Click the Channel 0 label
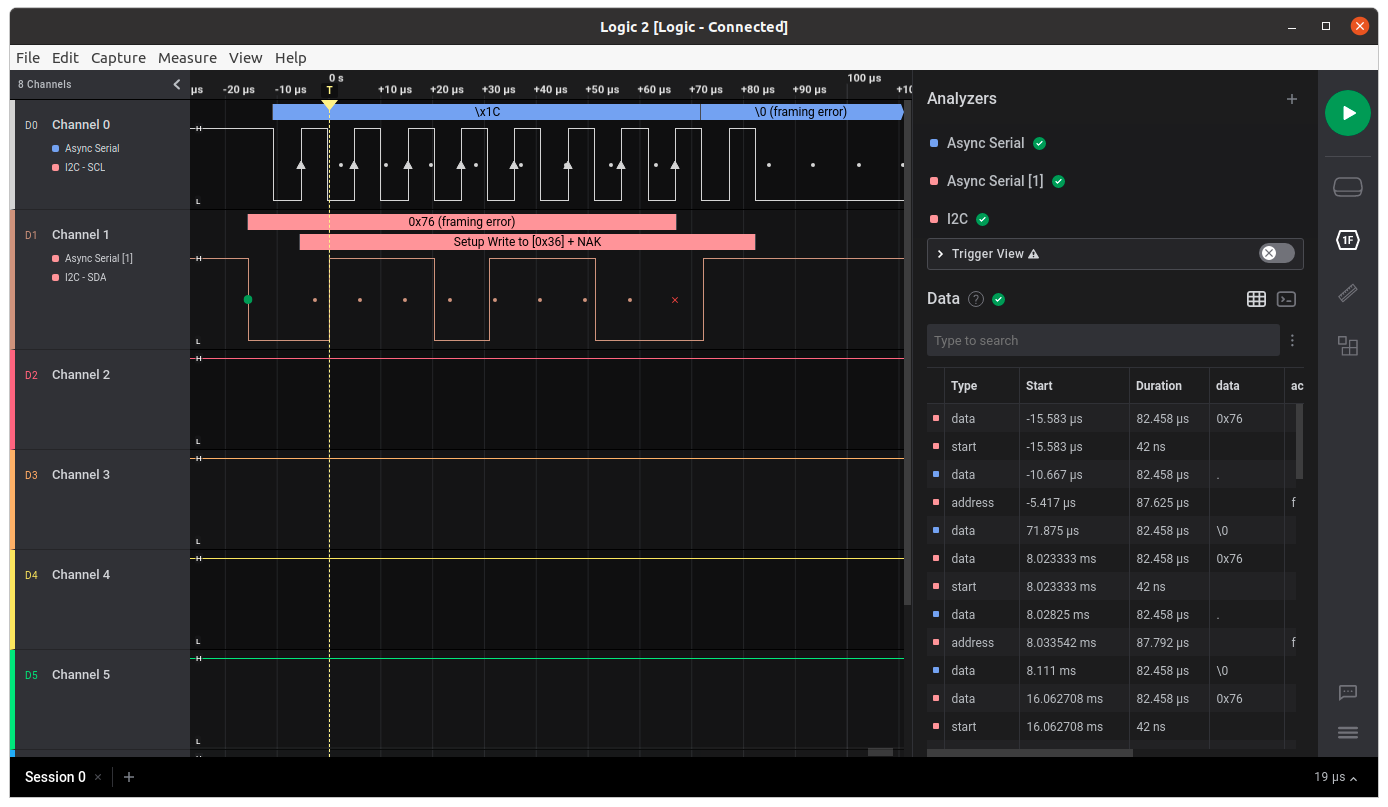This screenshot has height=807, width=1388. [81, 125]
